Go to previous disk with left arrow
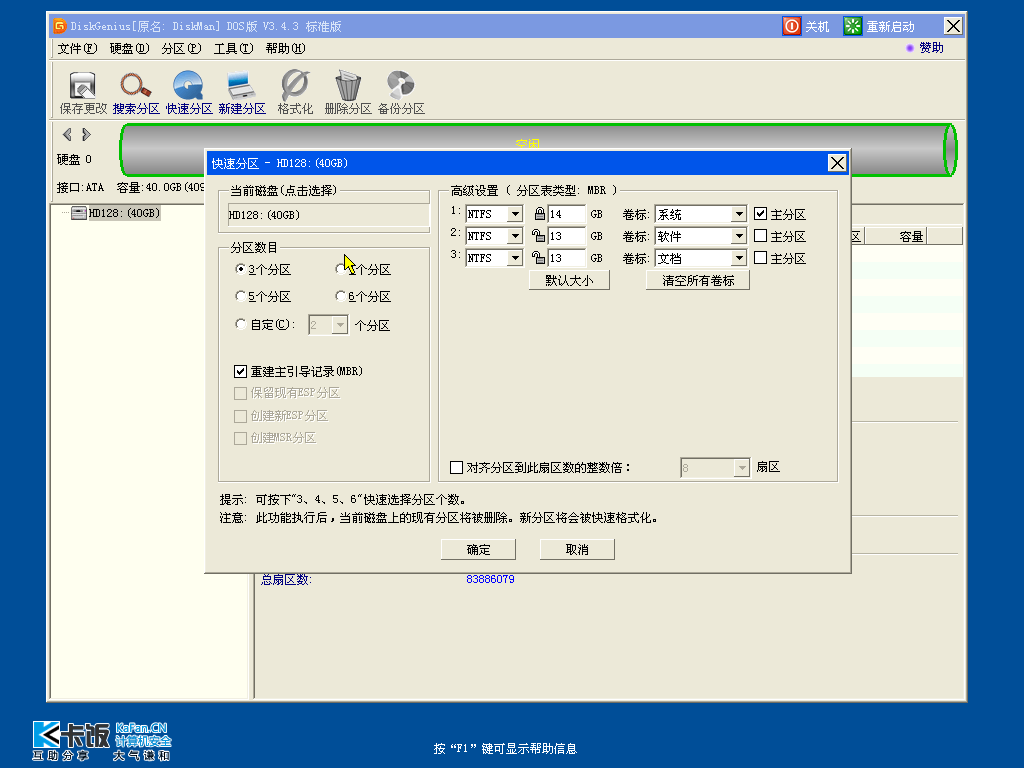 [67, 135]
